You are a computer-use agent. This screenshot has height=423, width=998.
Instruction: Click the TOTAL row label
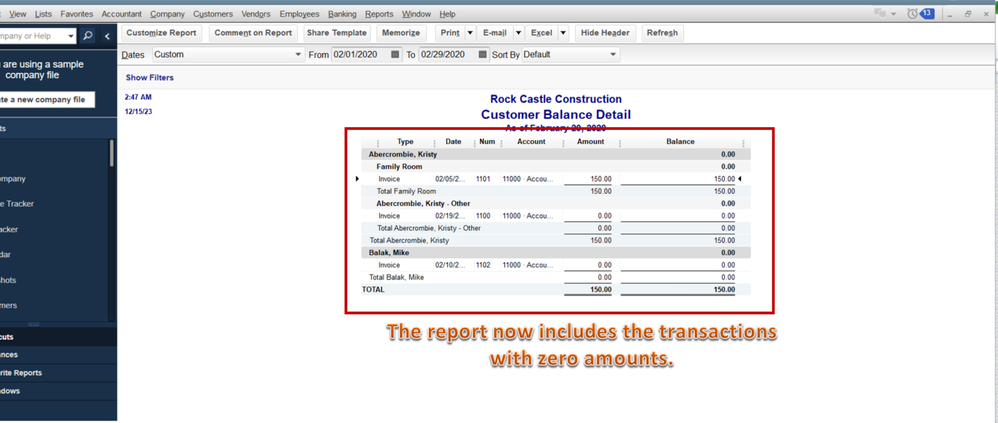click(374, 289)
